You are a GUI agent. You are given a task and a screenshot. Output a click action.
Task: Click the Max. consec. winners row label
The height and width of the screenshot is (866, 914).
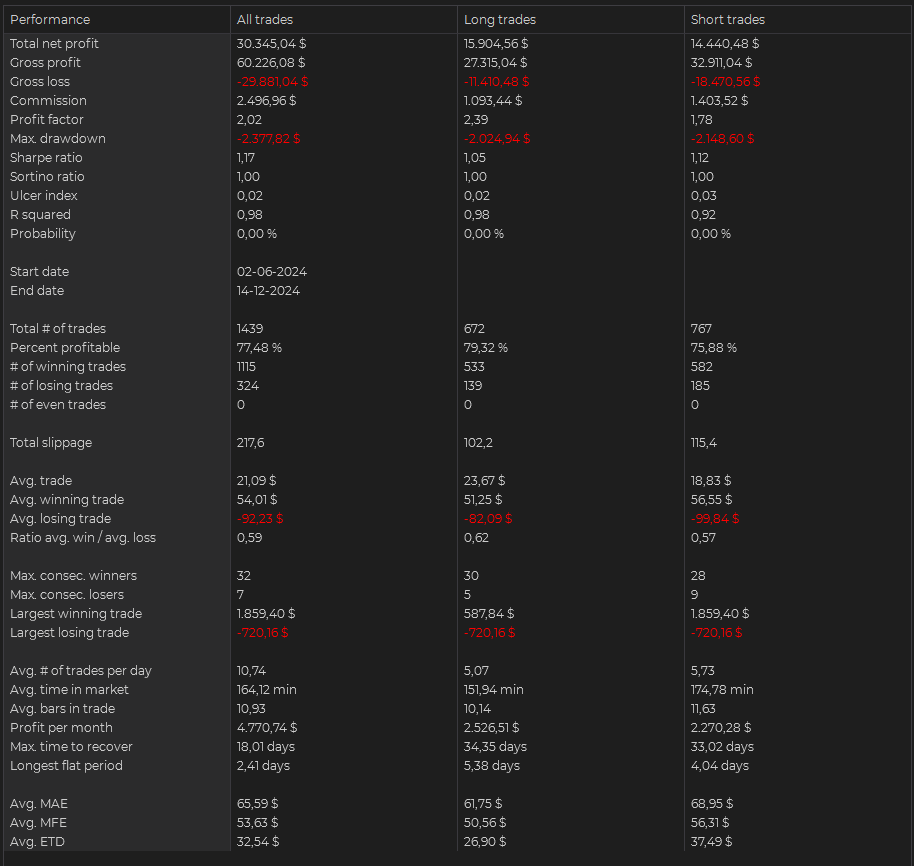(x=73, y=575)
